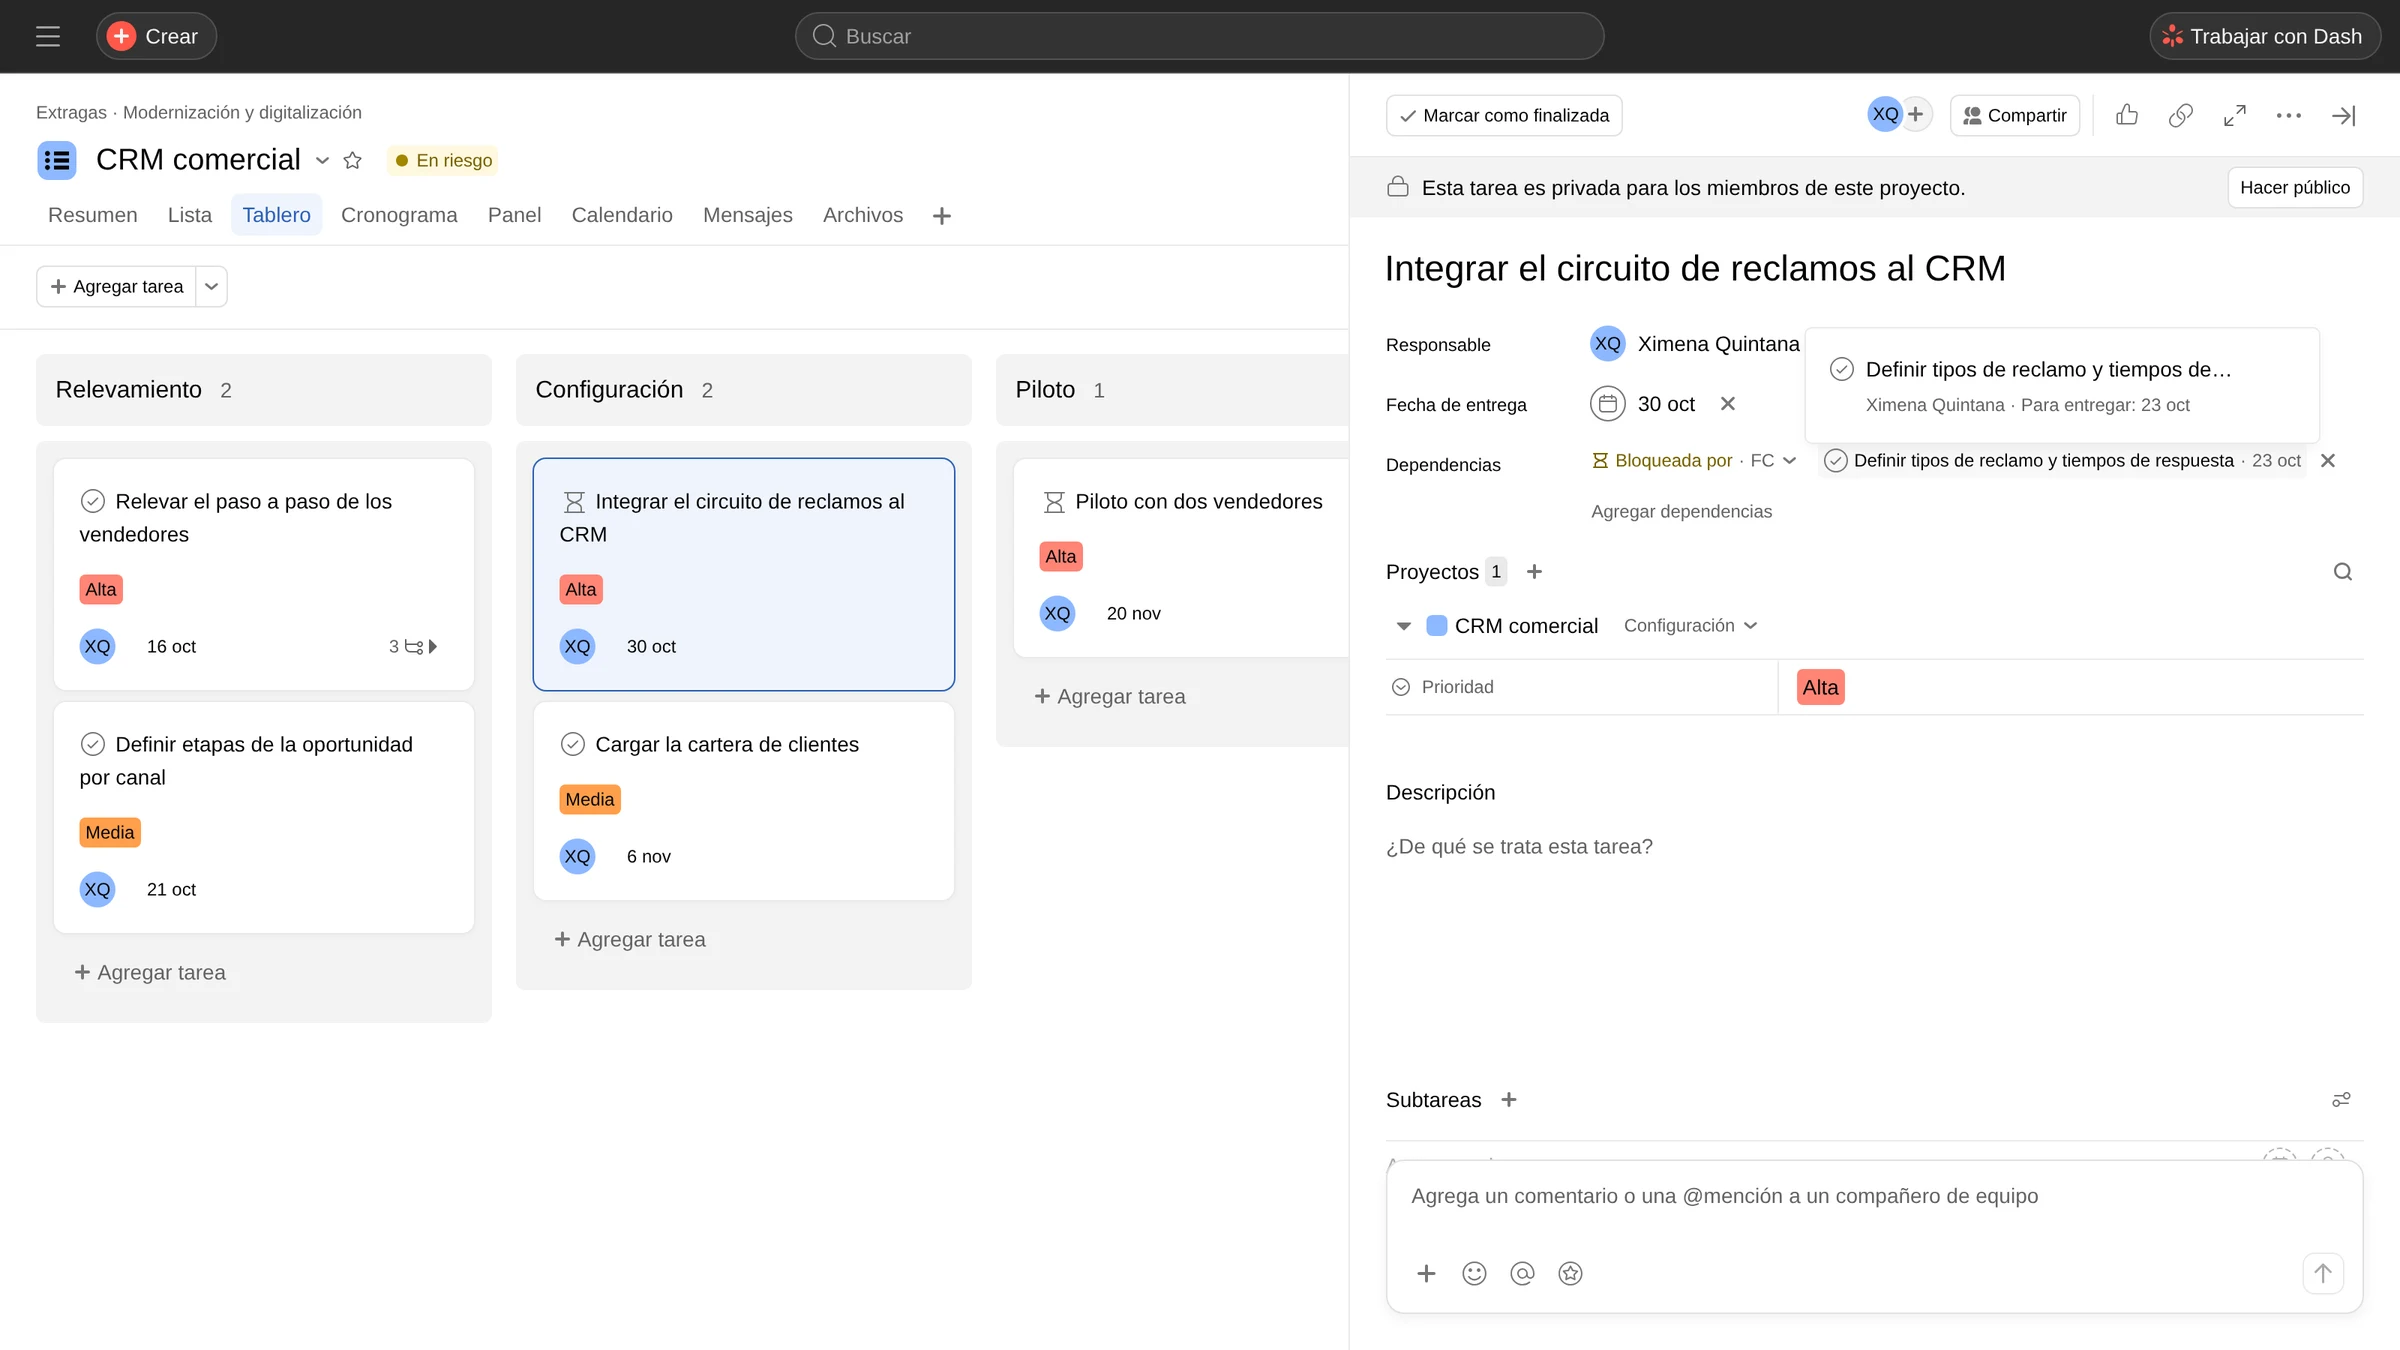
Task: Check off the dependency Definir tipos de reclamo y tiempos de respuesta
Action: [1835, 461]
